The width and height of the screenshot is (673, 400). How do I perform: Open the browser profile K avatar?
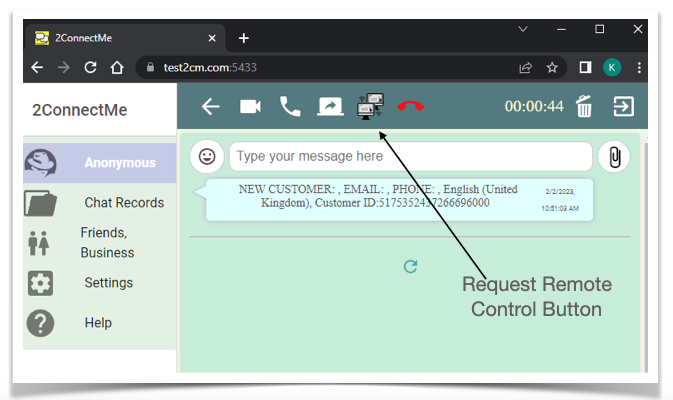coord(612,67)
